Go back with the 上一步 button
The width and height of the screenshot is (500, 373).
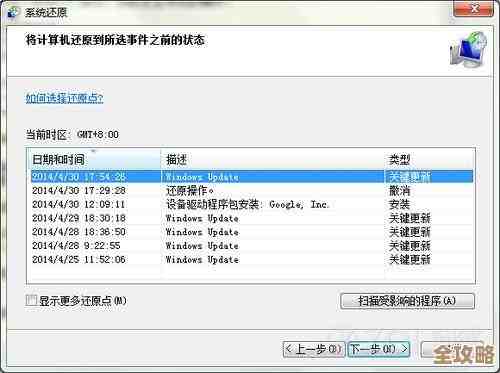click(x=314, y=349)
